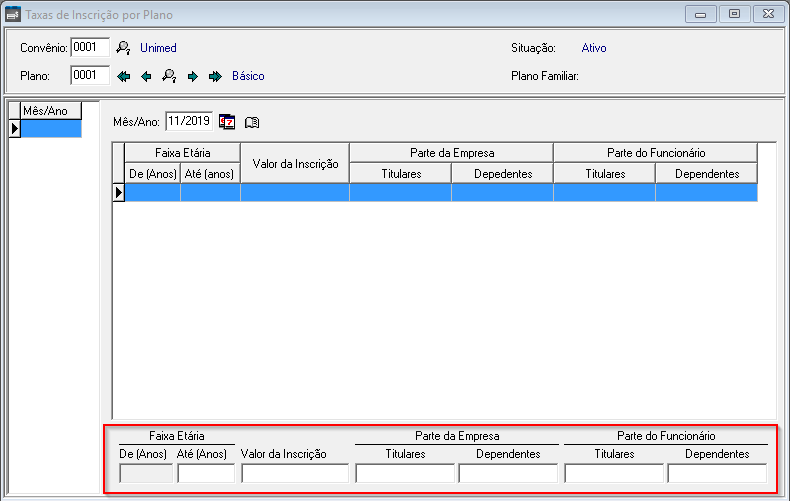
Task: Click the Convênio code input field
Action: tap(89, 48)
